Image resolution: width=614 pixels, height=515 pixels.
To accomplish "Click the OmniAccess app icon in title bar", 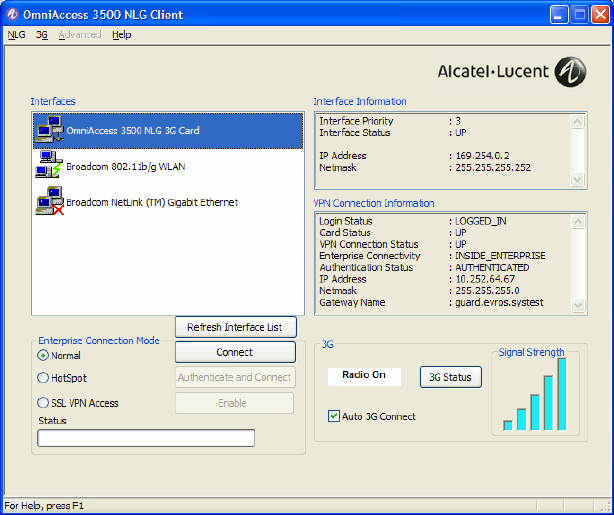I will [x=12, y=14].
